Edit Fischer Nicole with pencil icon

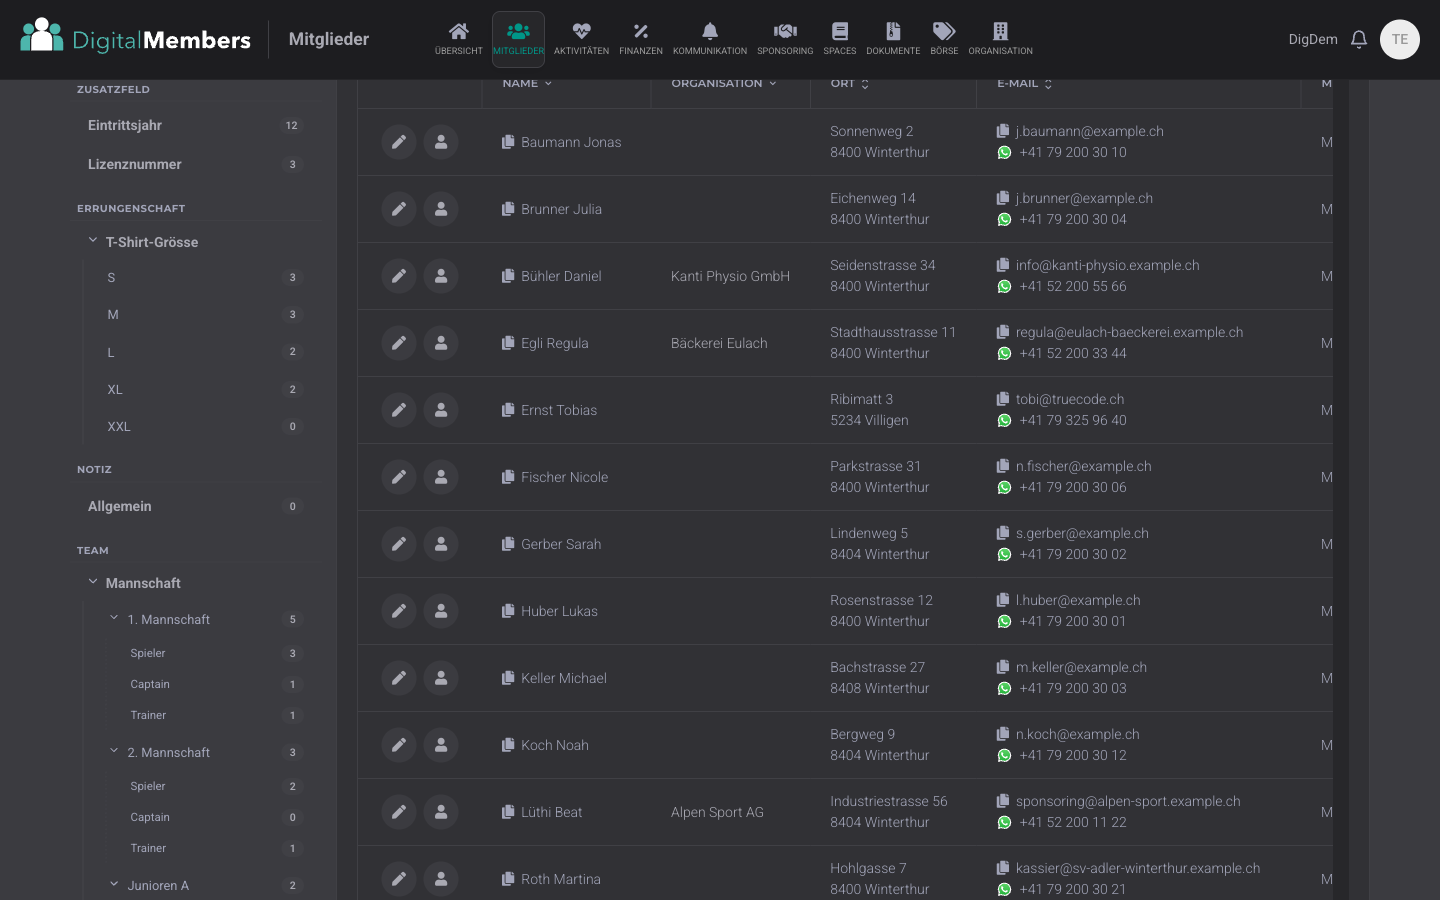(399, 477)
